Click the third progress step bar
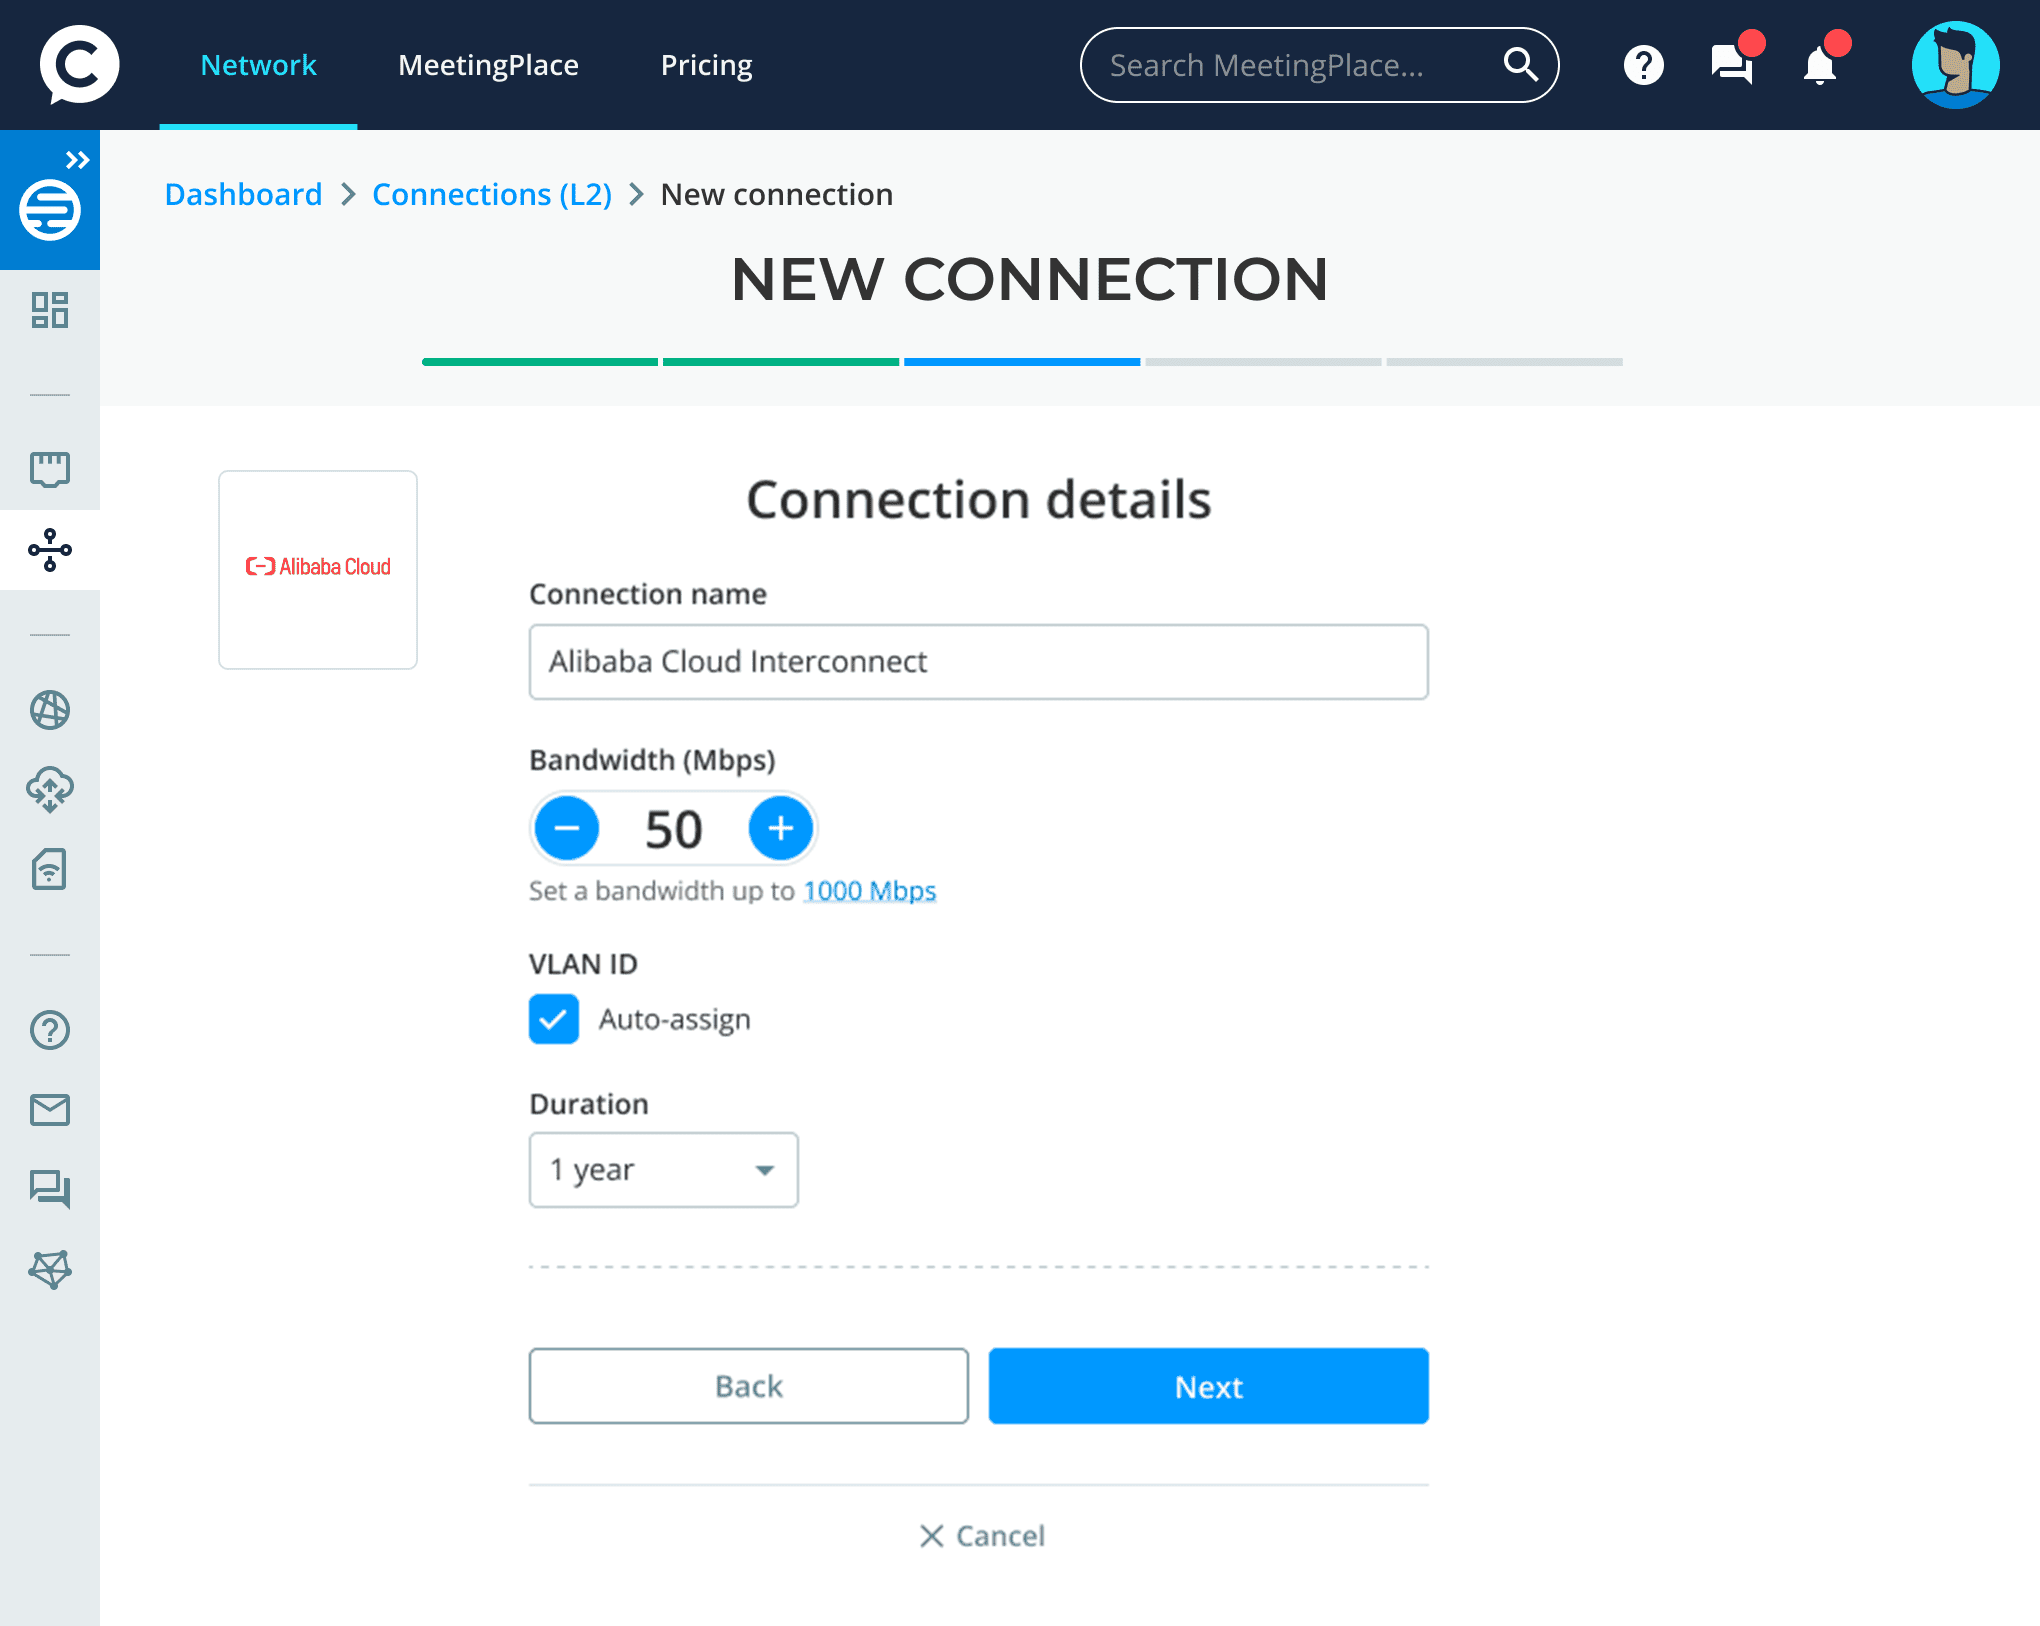Image resolution: width=2040 pixels, height=1626 pixels. [1021, 362]
